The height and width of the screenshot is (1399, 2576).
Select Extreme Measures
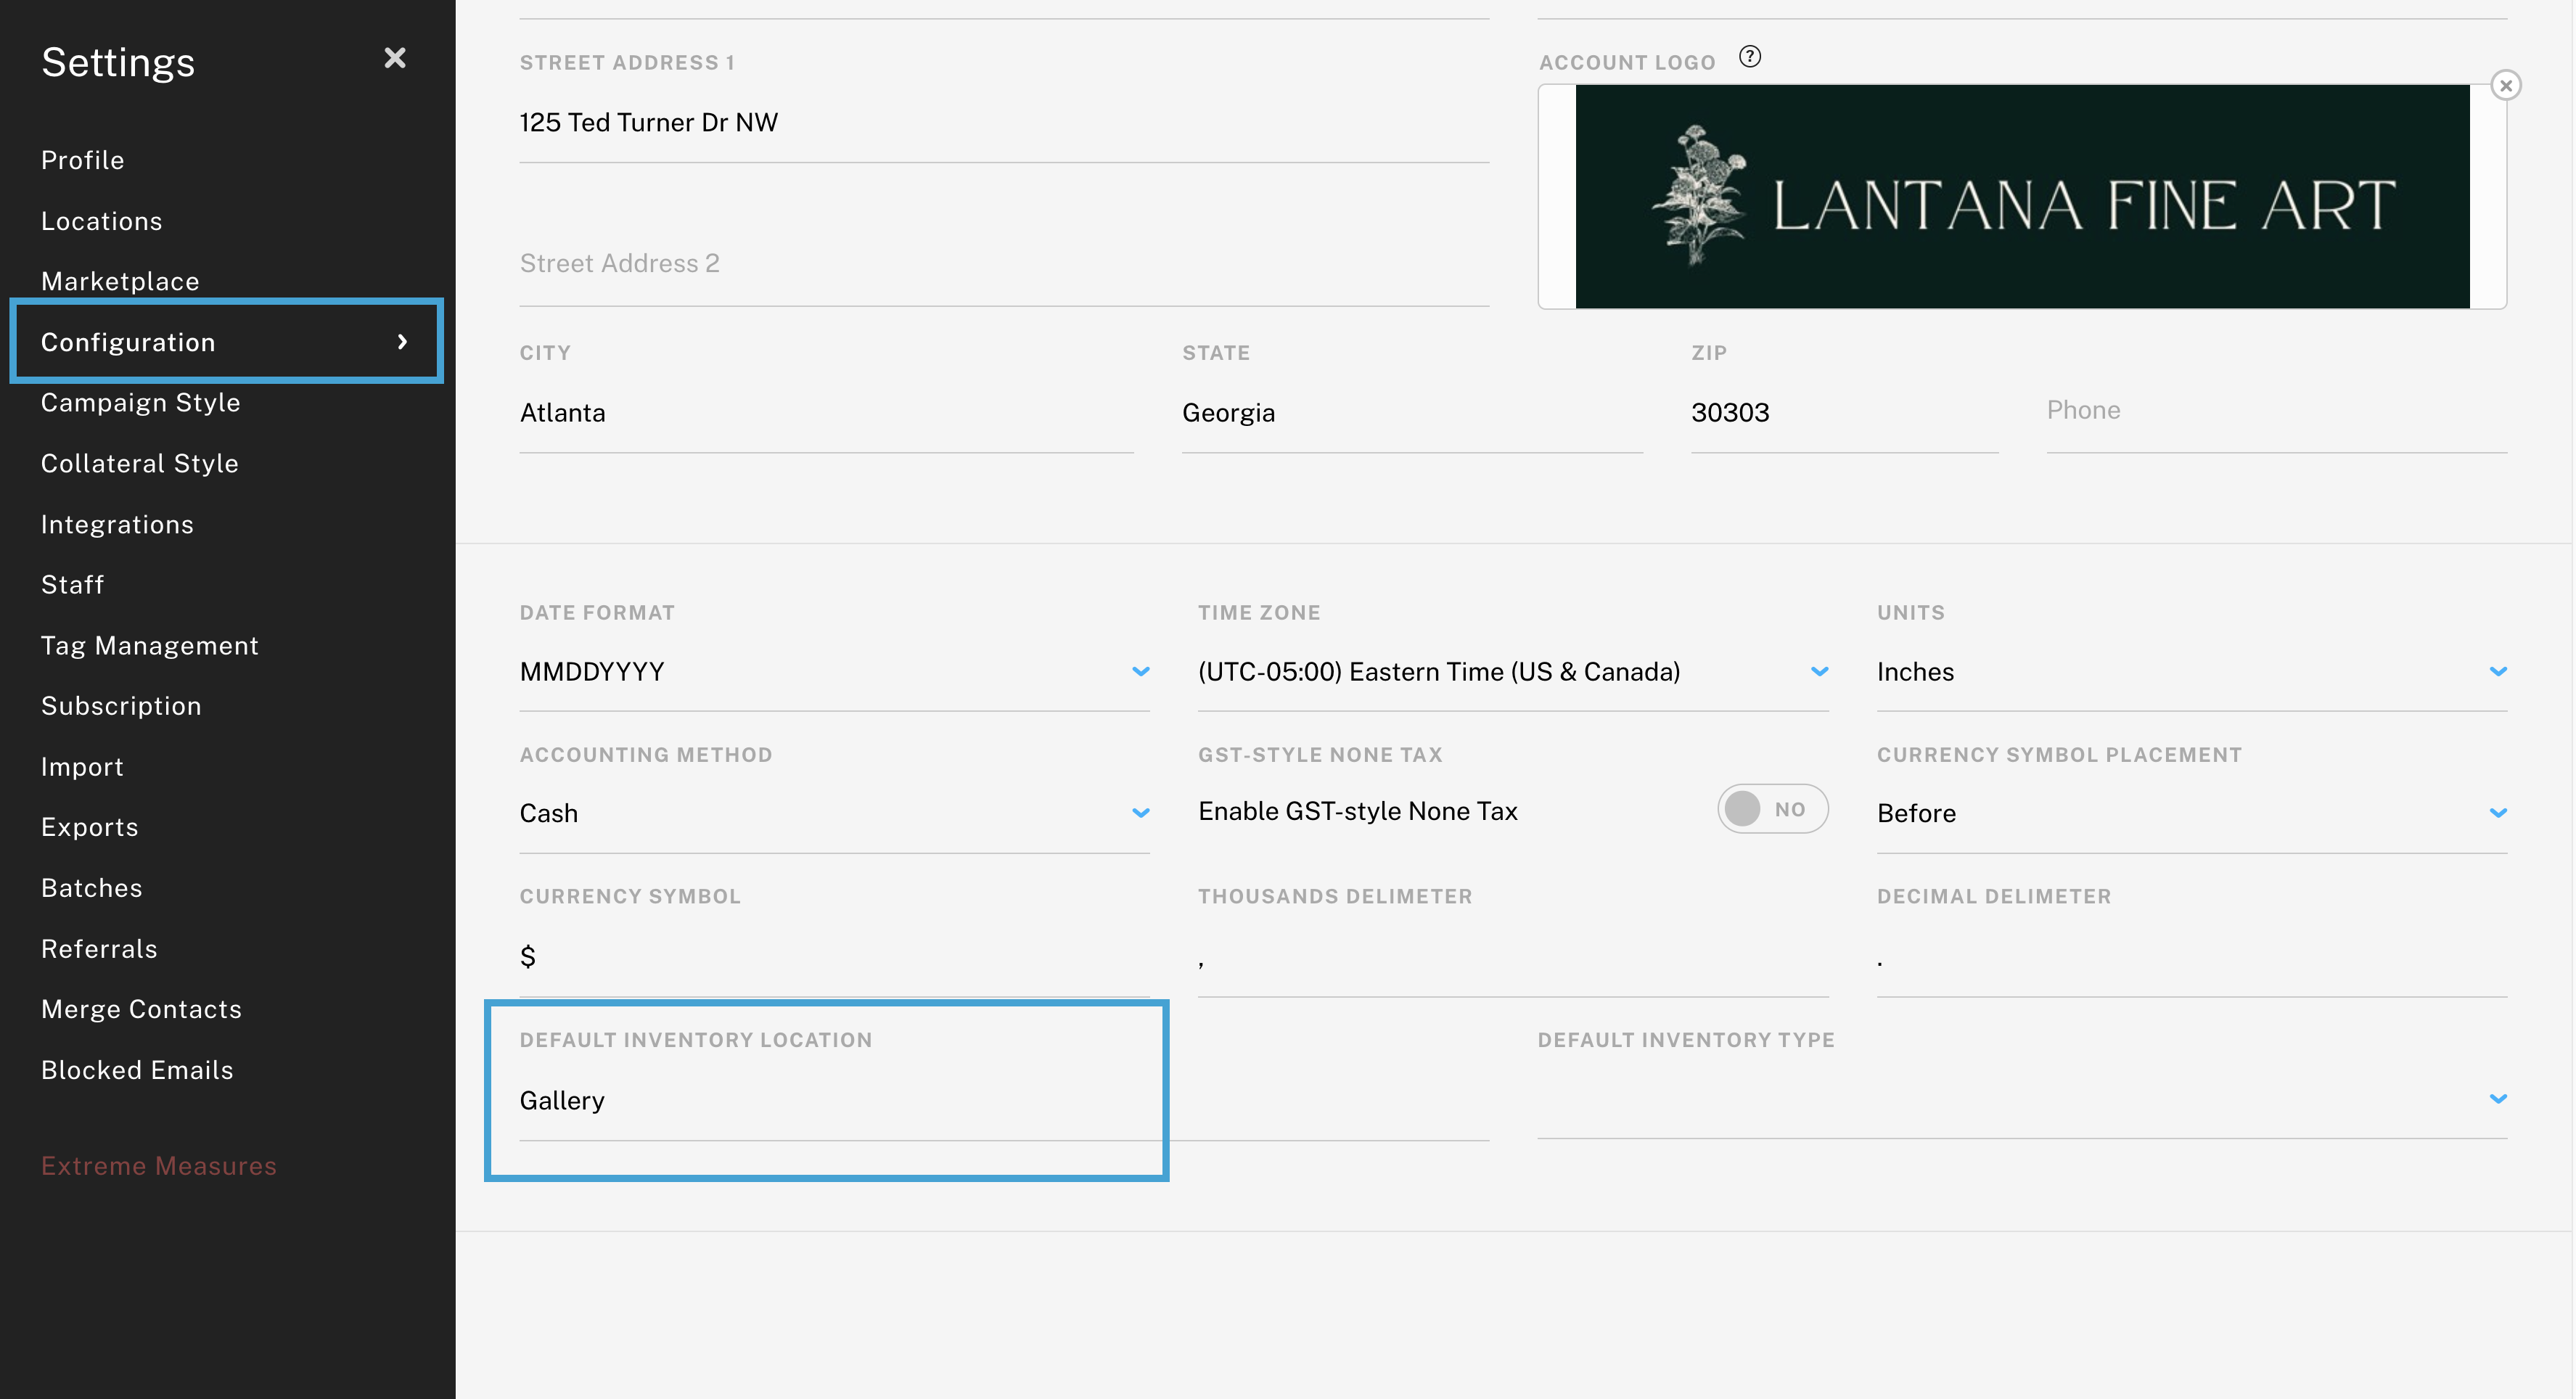tap(159, 1165)
